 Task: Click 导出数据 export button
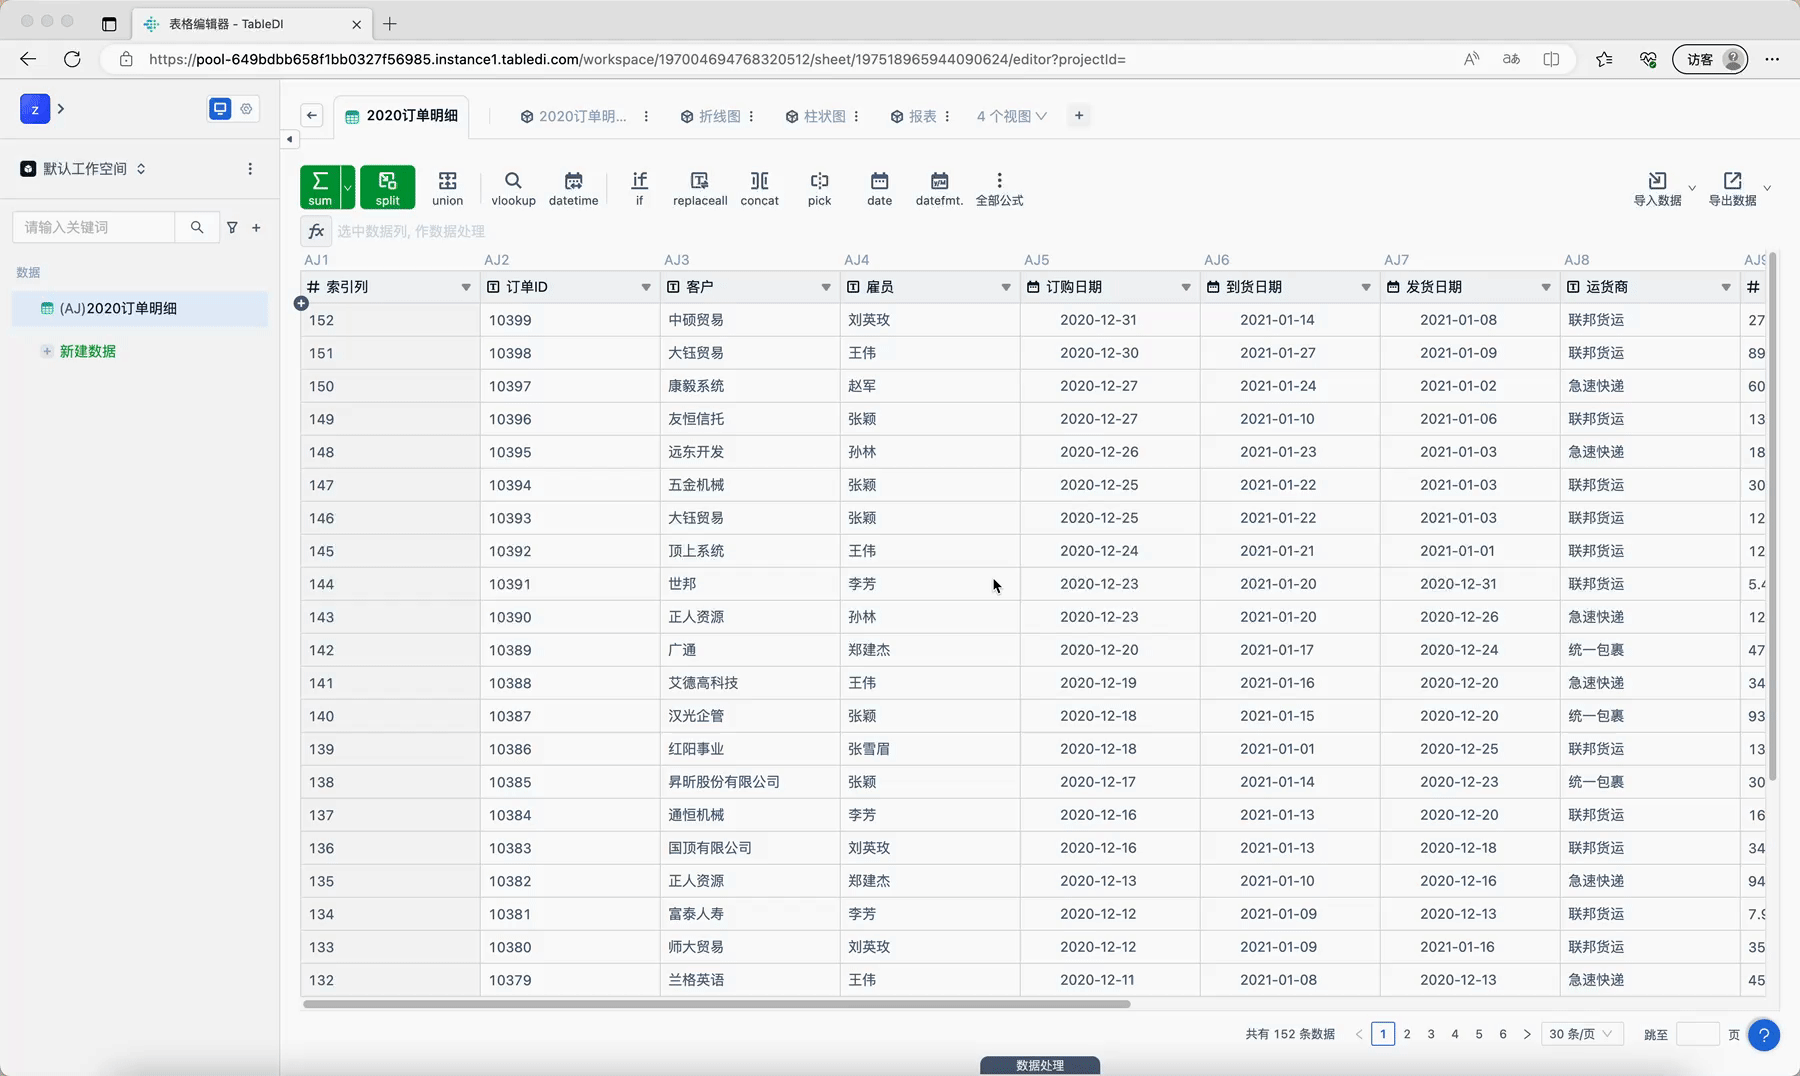point(1732,187)
